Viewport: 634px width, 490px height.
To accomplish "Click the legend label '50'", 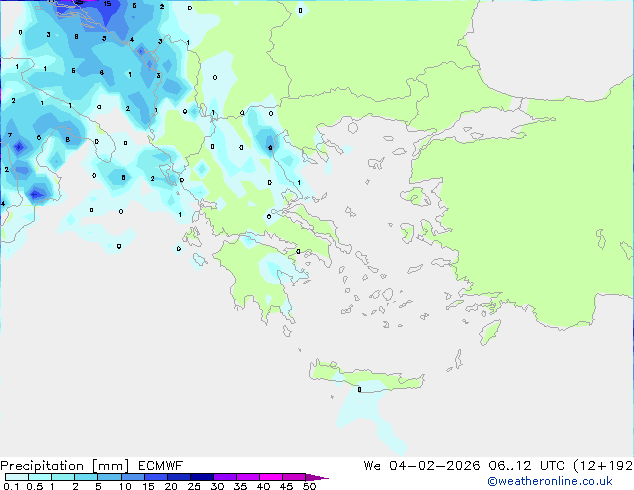I will point(310,486).
